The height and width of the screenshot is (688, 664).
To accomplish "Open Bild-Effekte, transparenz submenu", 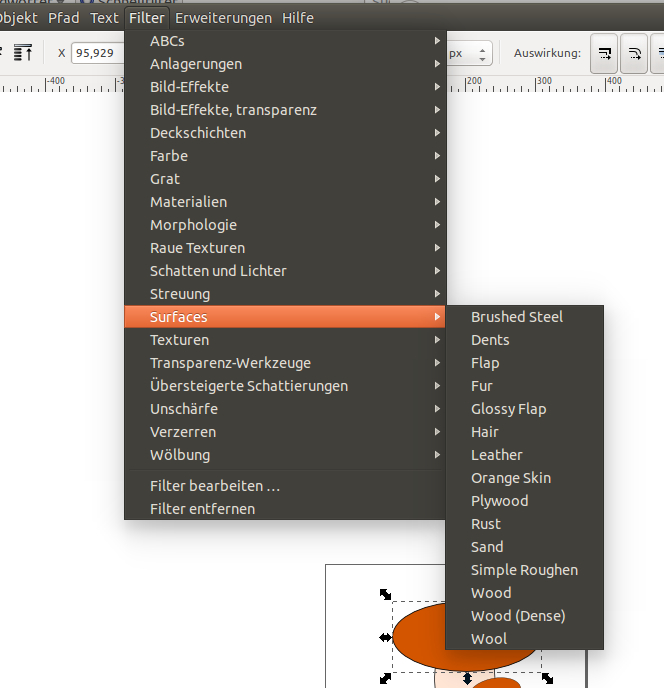I will click(x=285, y=110).
